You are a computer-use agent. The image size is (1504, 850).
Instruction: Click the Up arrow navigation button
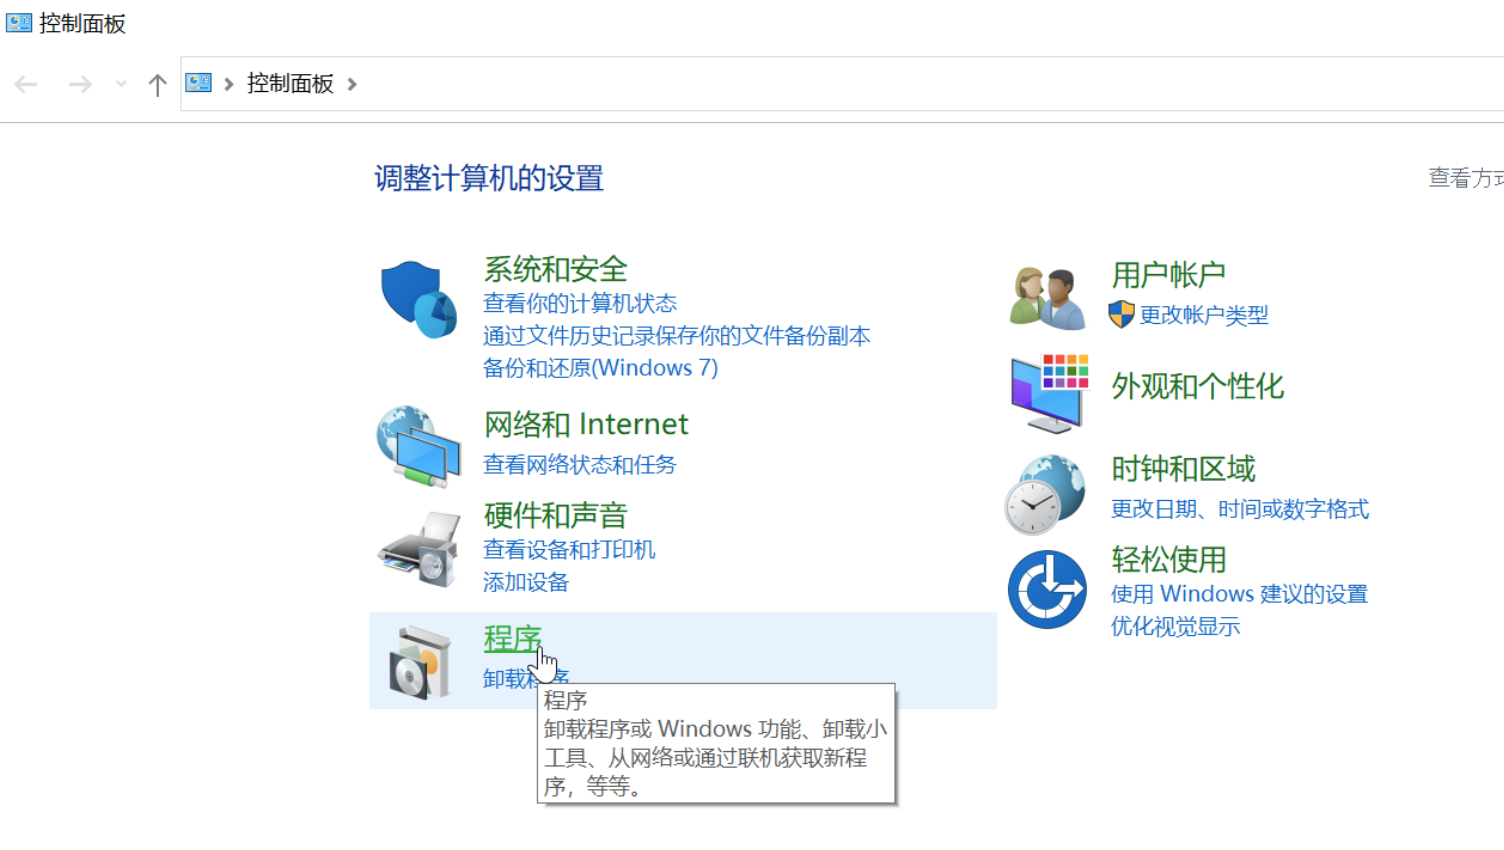click(x=157, y=85)
